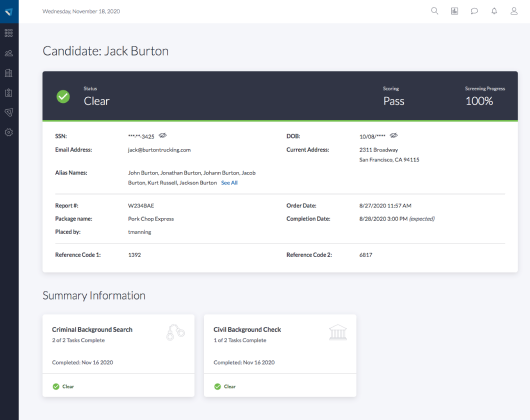Screen dimensions: 530x420
Task: Click the app logo in top-left corner
Action: tap(9, 11)
